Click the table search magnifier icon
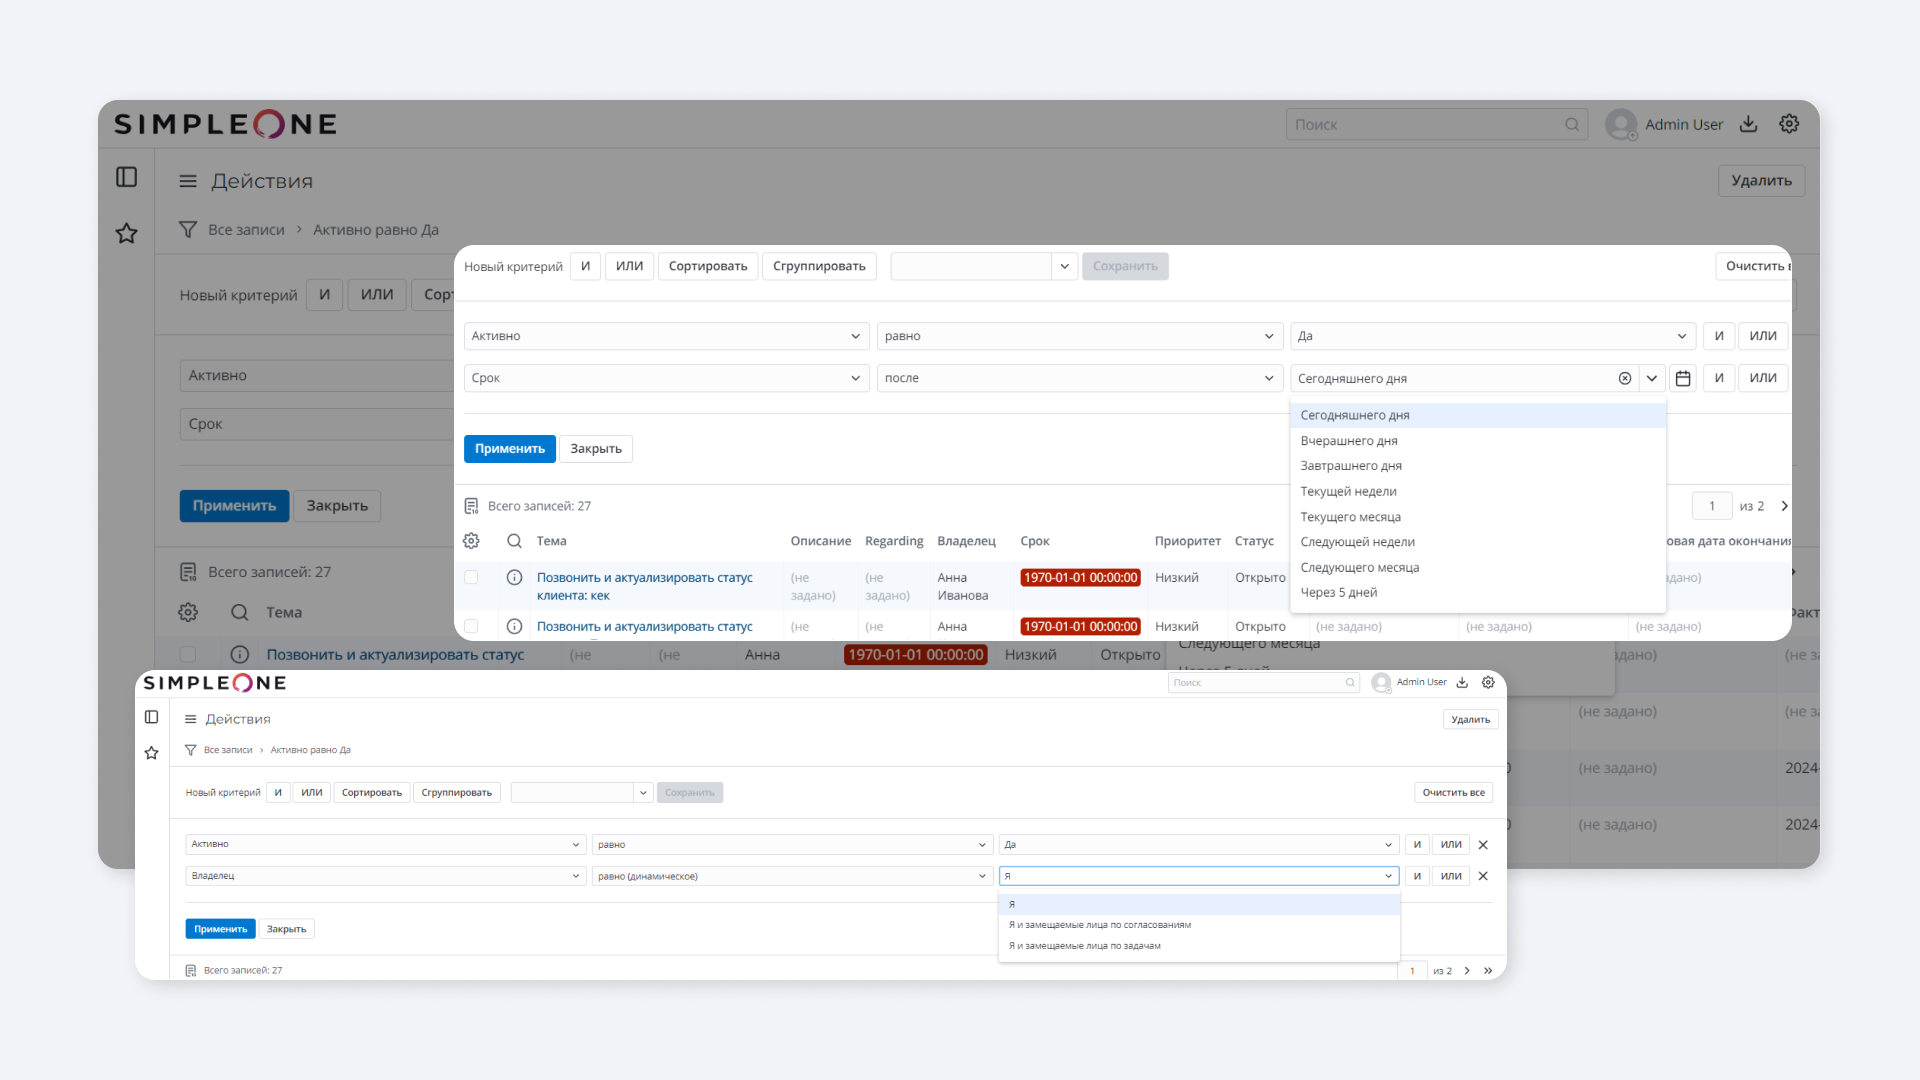 click(x=514, y=541)
